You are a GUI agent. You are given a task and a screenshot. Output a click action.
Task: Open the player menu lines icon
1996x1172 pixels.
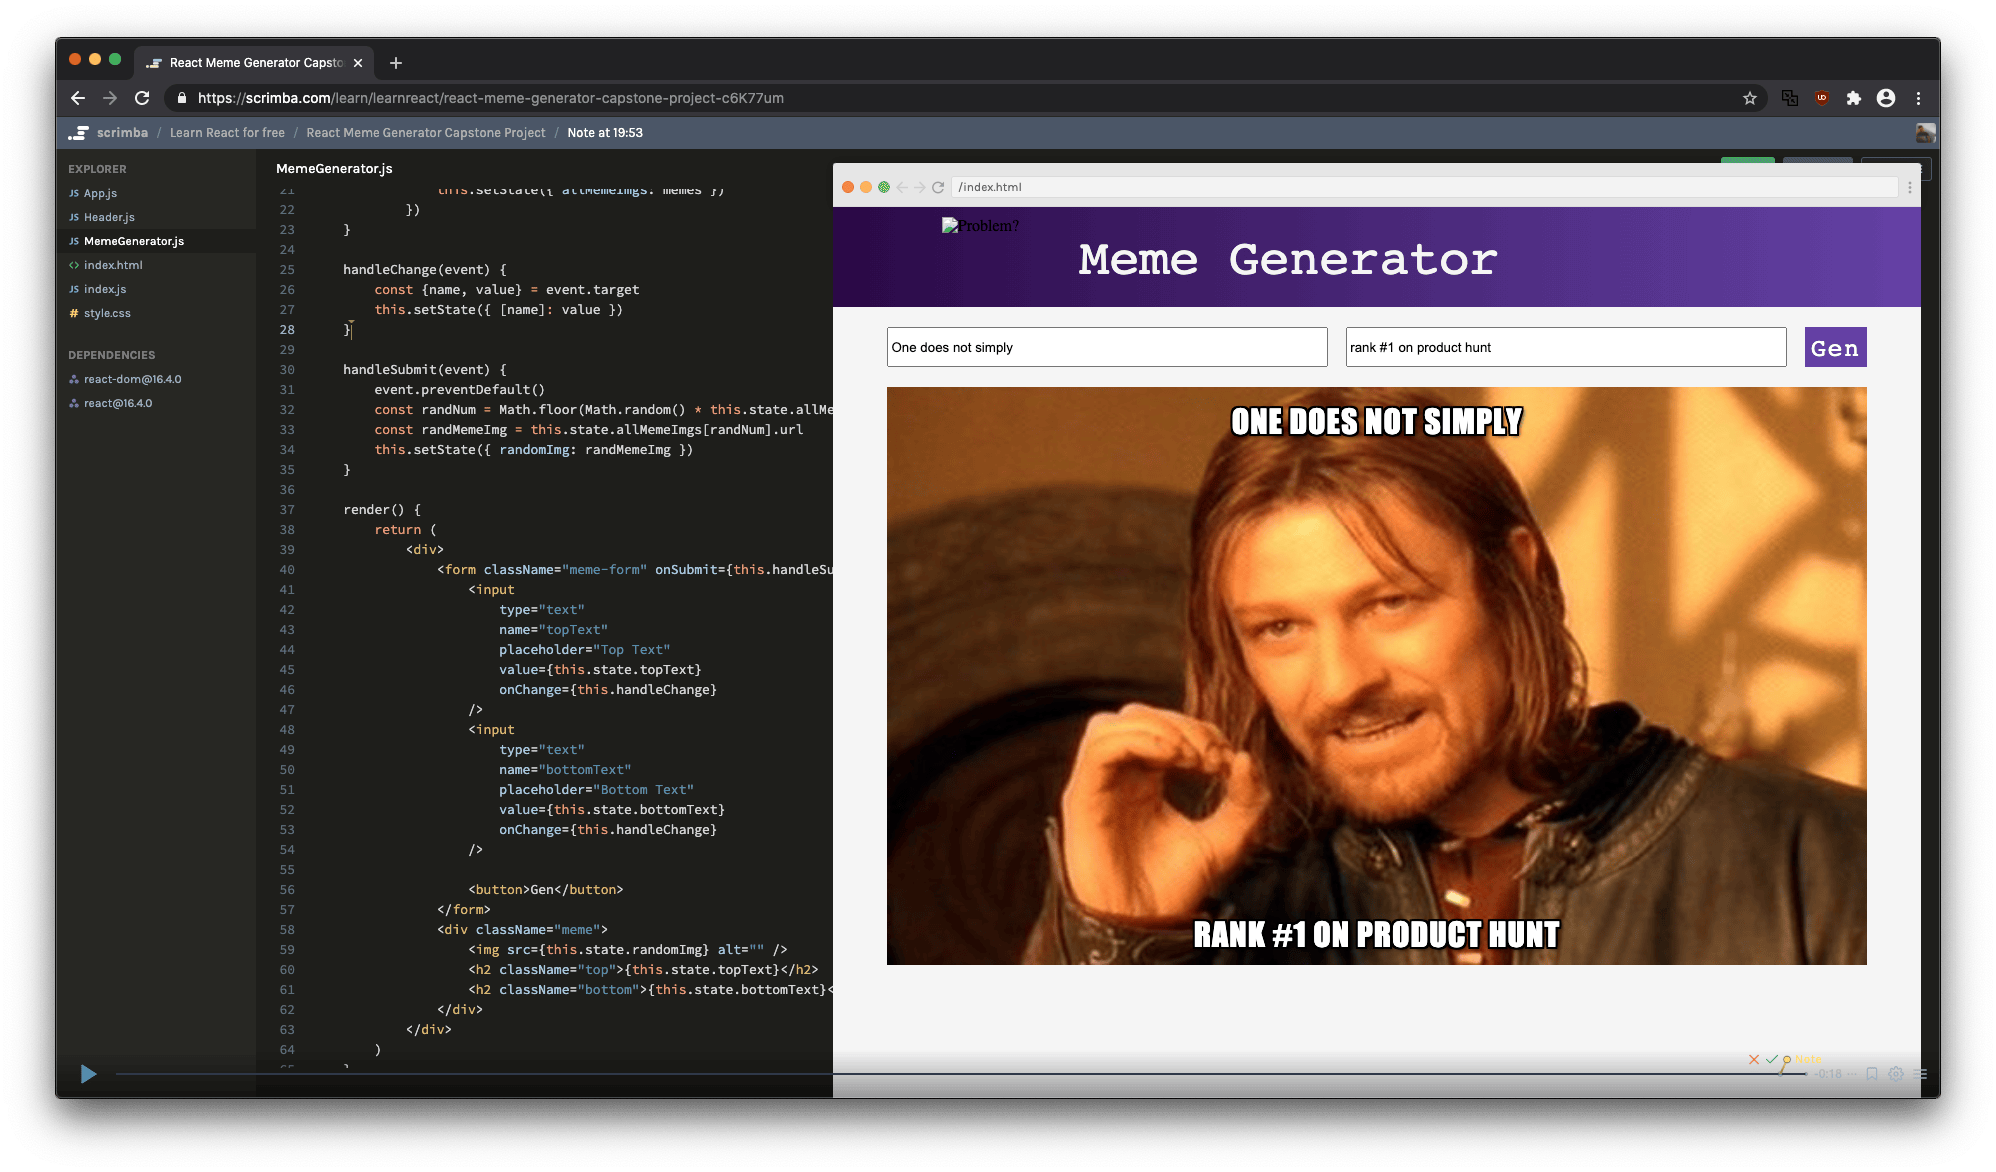[x=1920, y=1074]
